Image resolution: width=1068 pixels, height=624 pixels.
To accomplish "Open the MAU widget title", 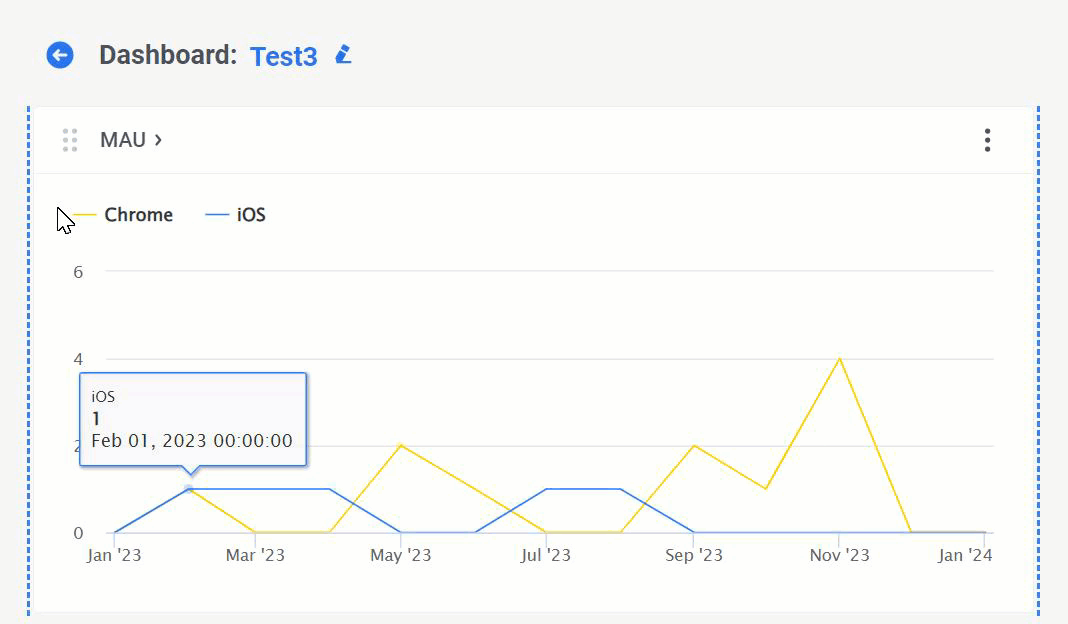I will point(123,140).
